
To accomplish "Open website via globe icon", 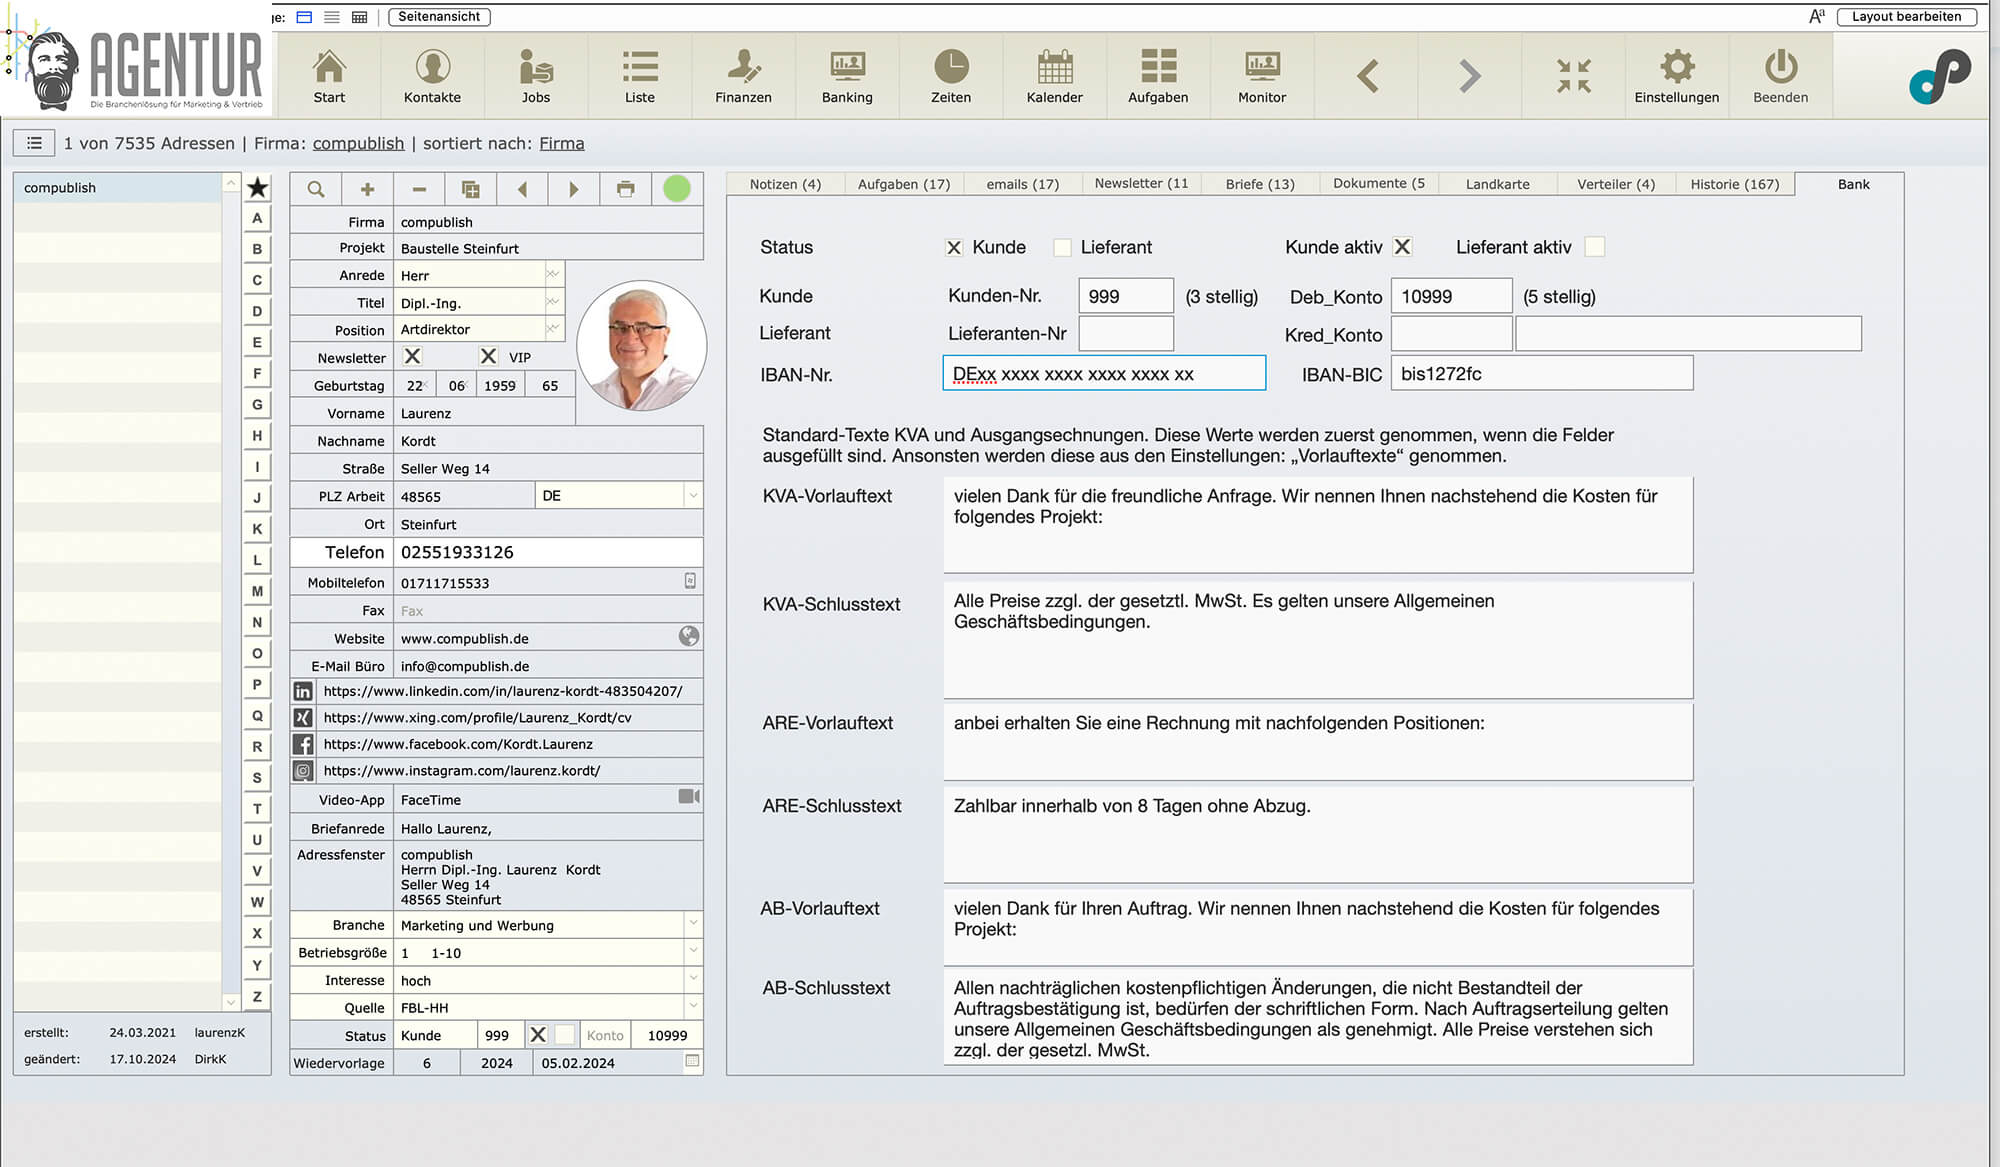I will (x=689, y=637).
